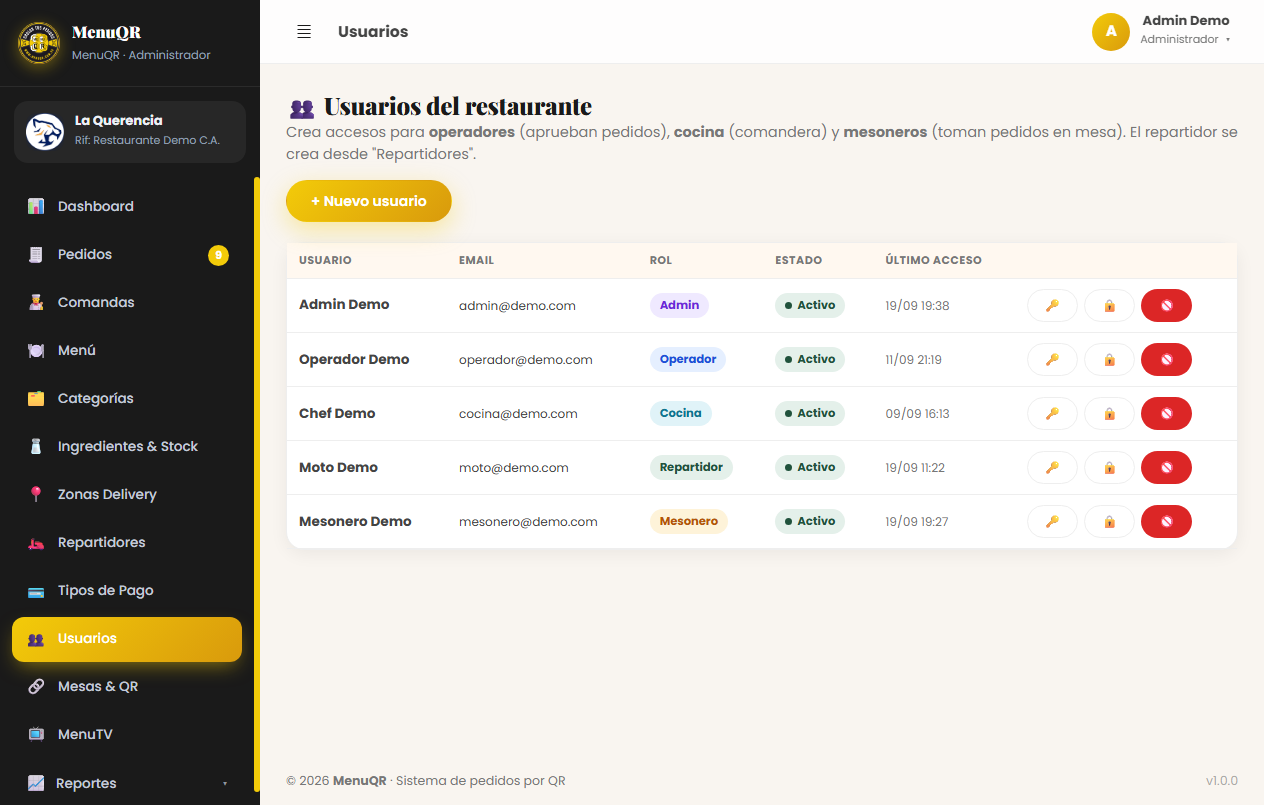The width and height of the screenshot is (1264, 805).
Task: Open Ingredientes & Stock section
Action: pos(127,446)
